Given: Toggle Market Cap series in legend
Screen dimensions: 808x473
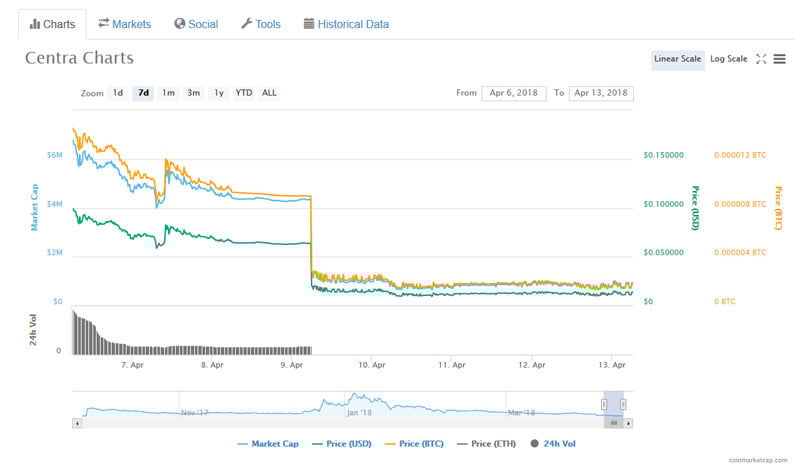Looking at the screenshot, I should (x=268, y=444).
